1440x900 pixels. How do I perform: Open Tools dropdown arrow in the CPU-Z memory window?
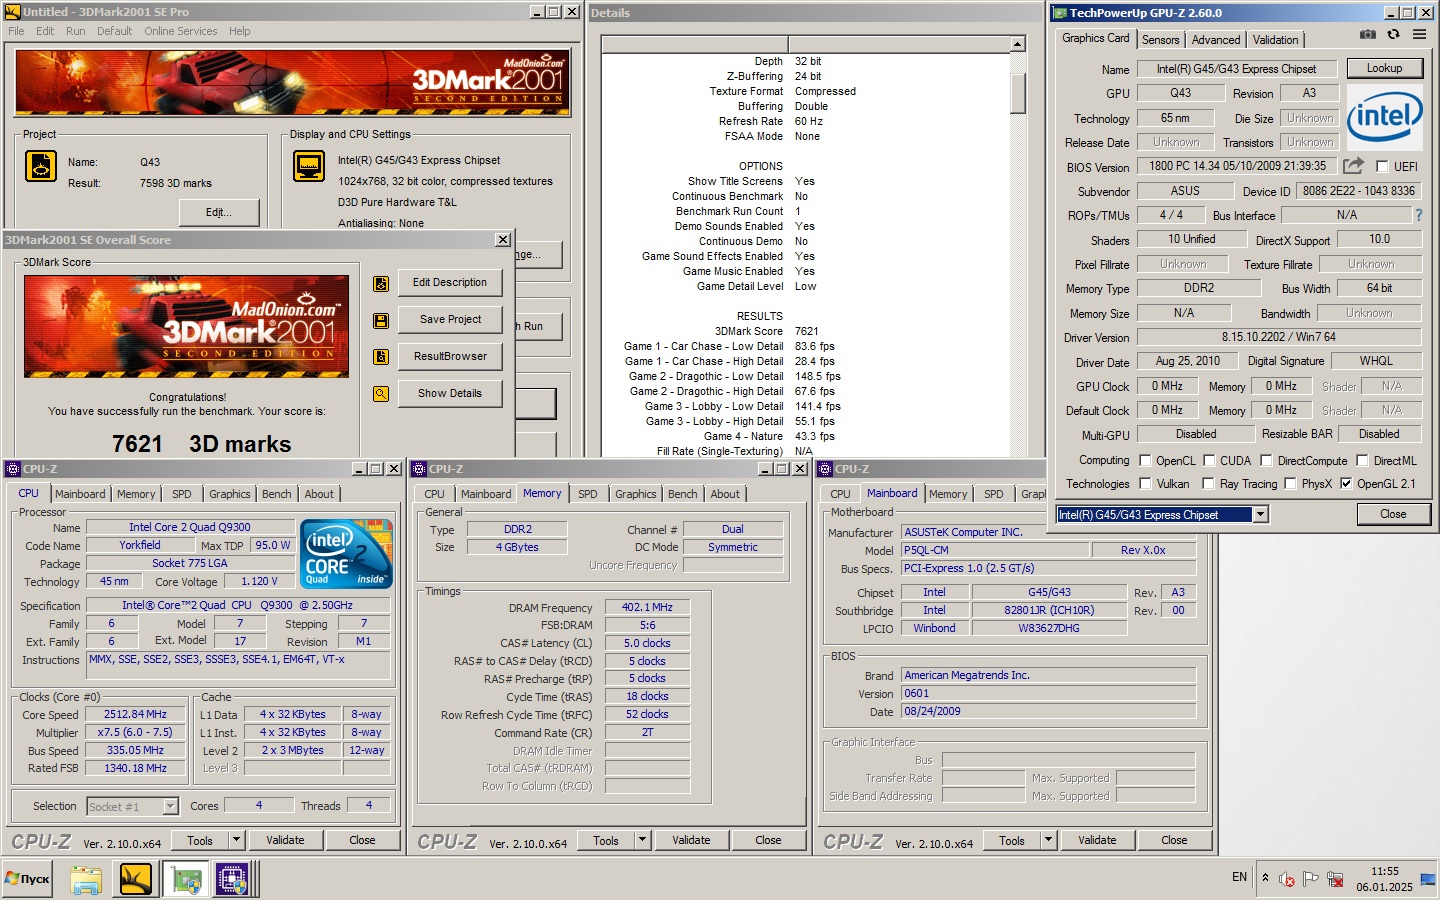643,840
